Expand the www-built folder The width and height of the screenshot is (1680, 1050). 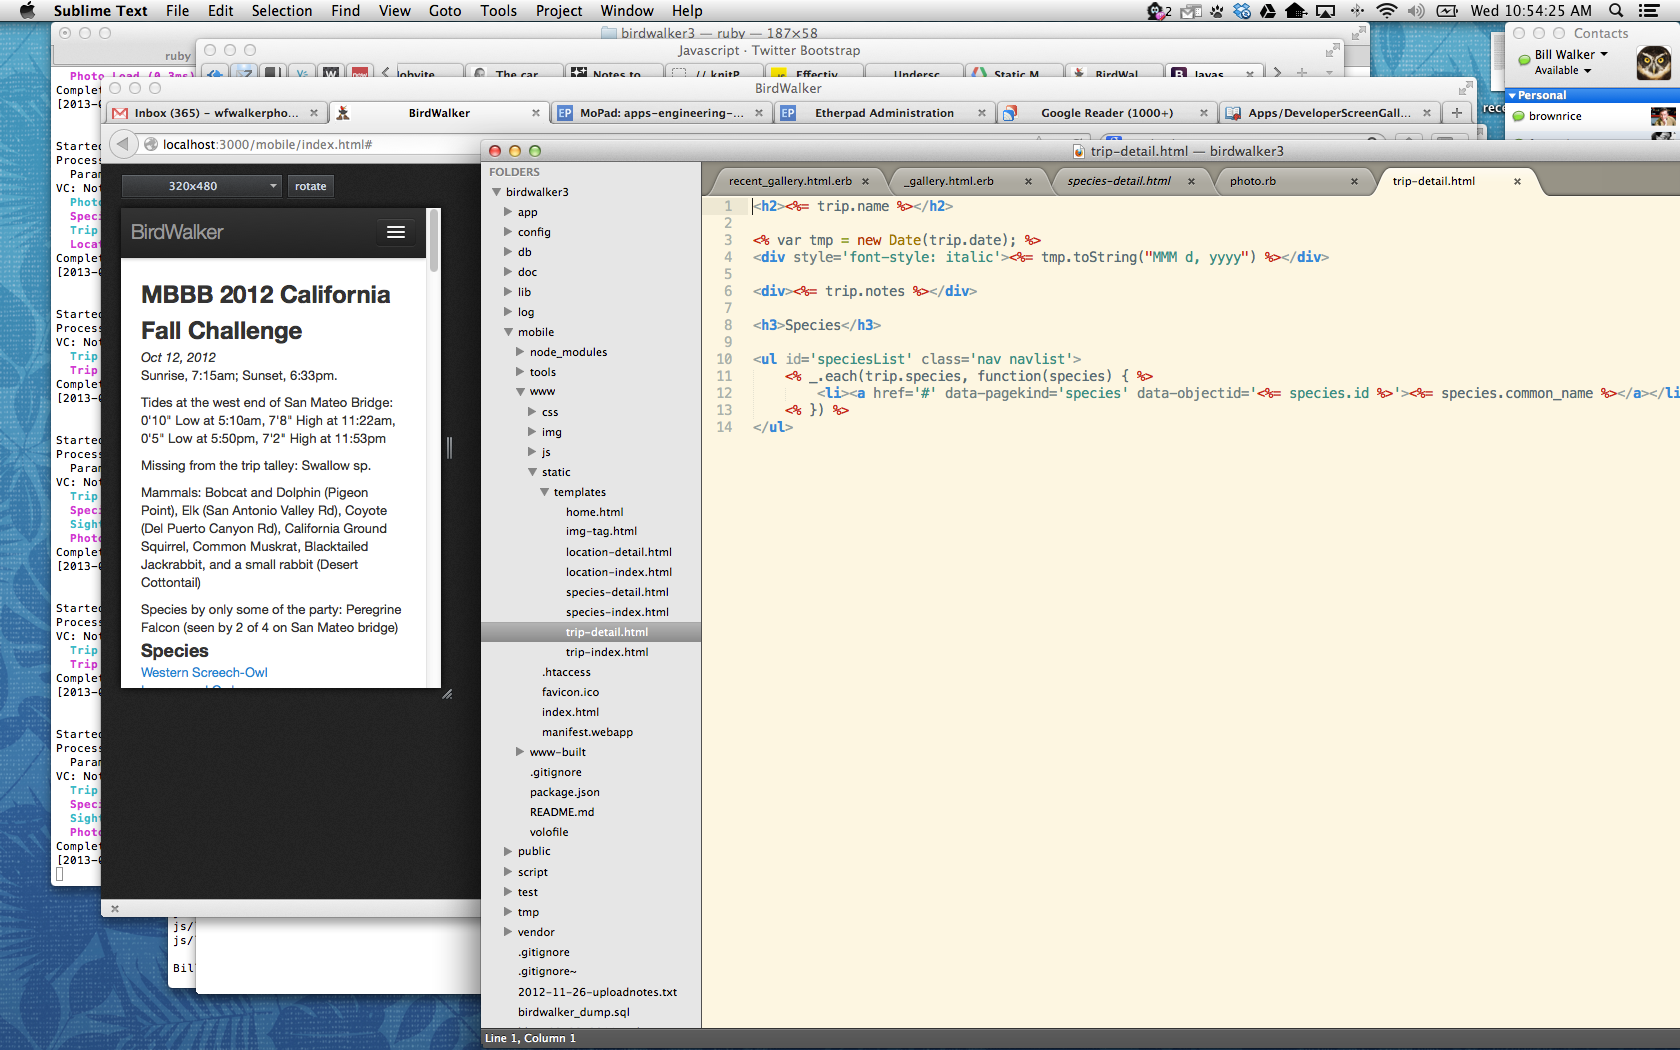click(x=520, y=752)
